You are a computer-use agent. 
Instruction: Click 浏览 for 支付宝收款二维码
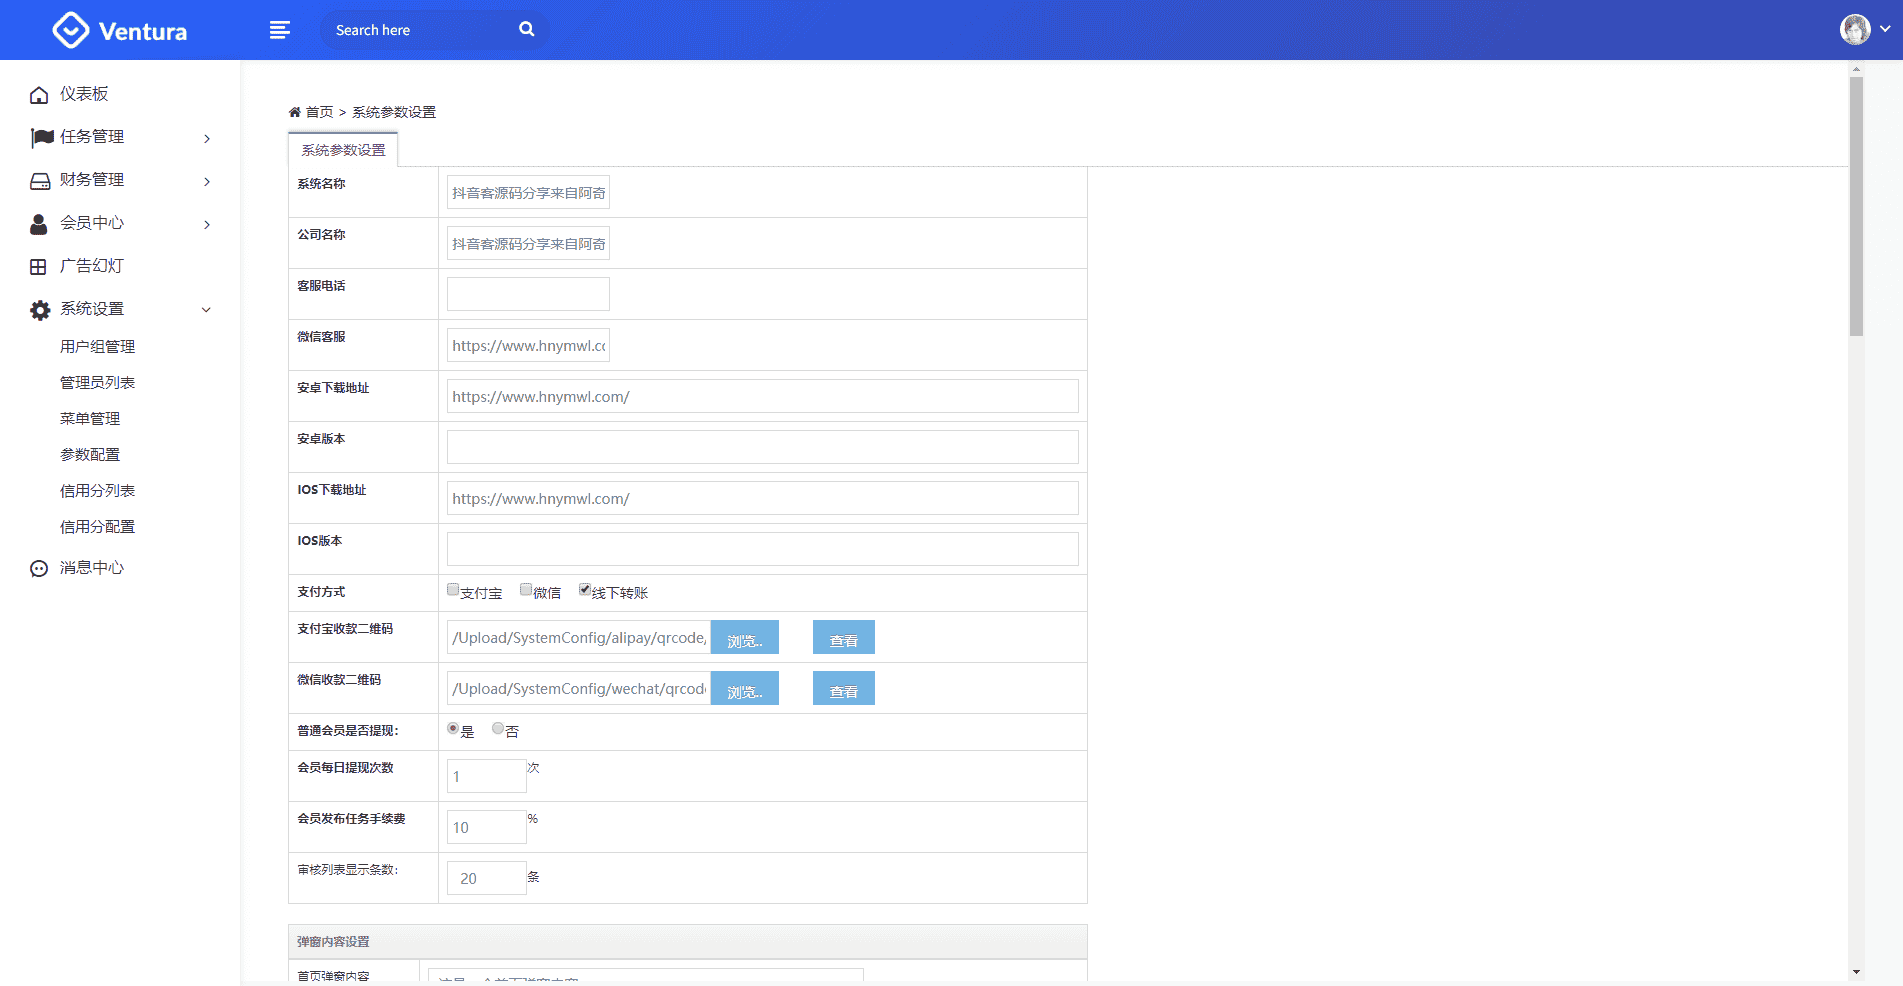744,638
